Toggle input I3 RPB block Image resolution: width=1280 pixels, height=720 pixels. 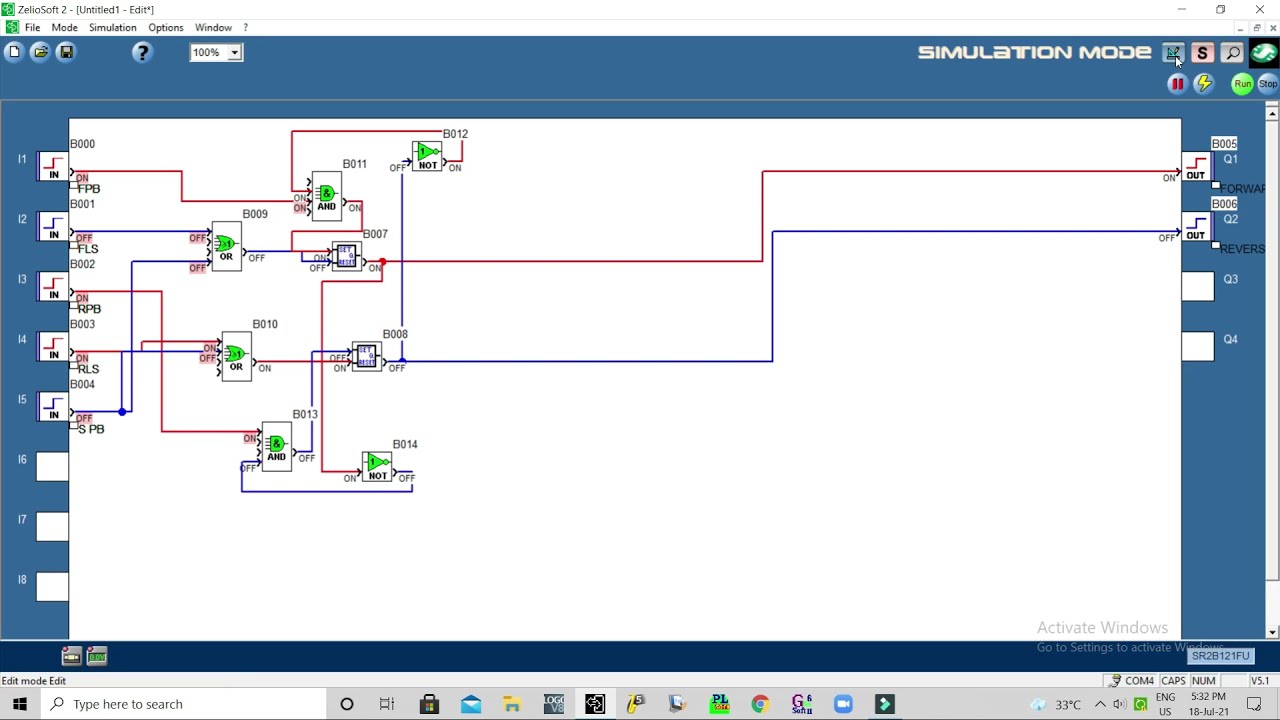53,287
